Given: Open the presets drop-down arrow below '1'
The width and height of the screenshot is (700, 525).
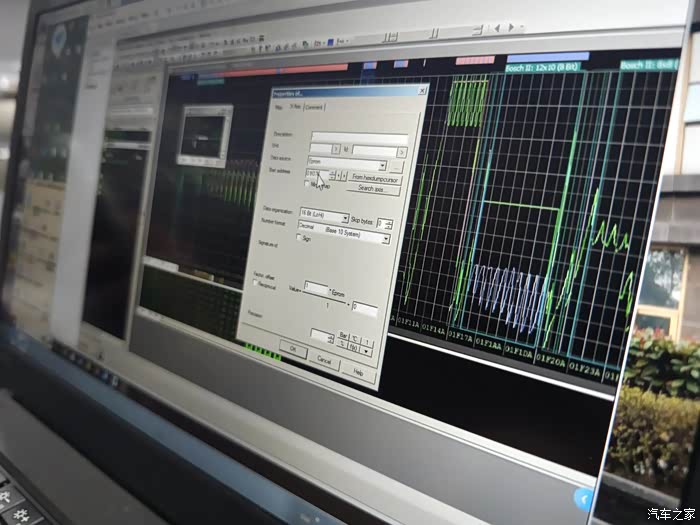Looking at the screenshot, I should click(366, 351).
